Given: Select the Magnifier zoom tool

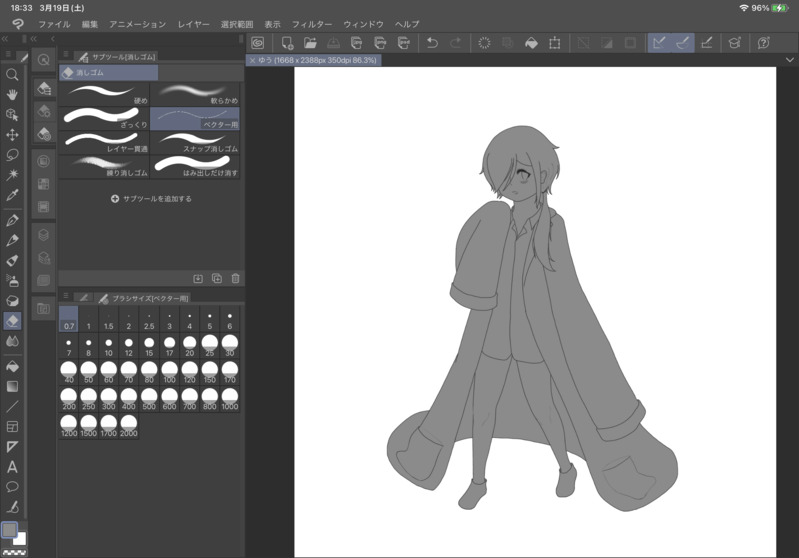Looking at the screenshot, I should [x=12, y=74].
